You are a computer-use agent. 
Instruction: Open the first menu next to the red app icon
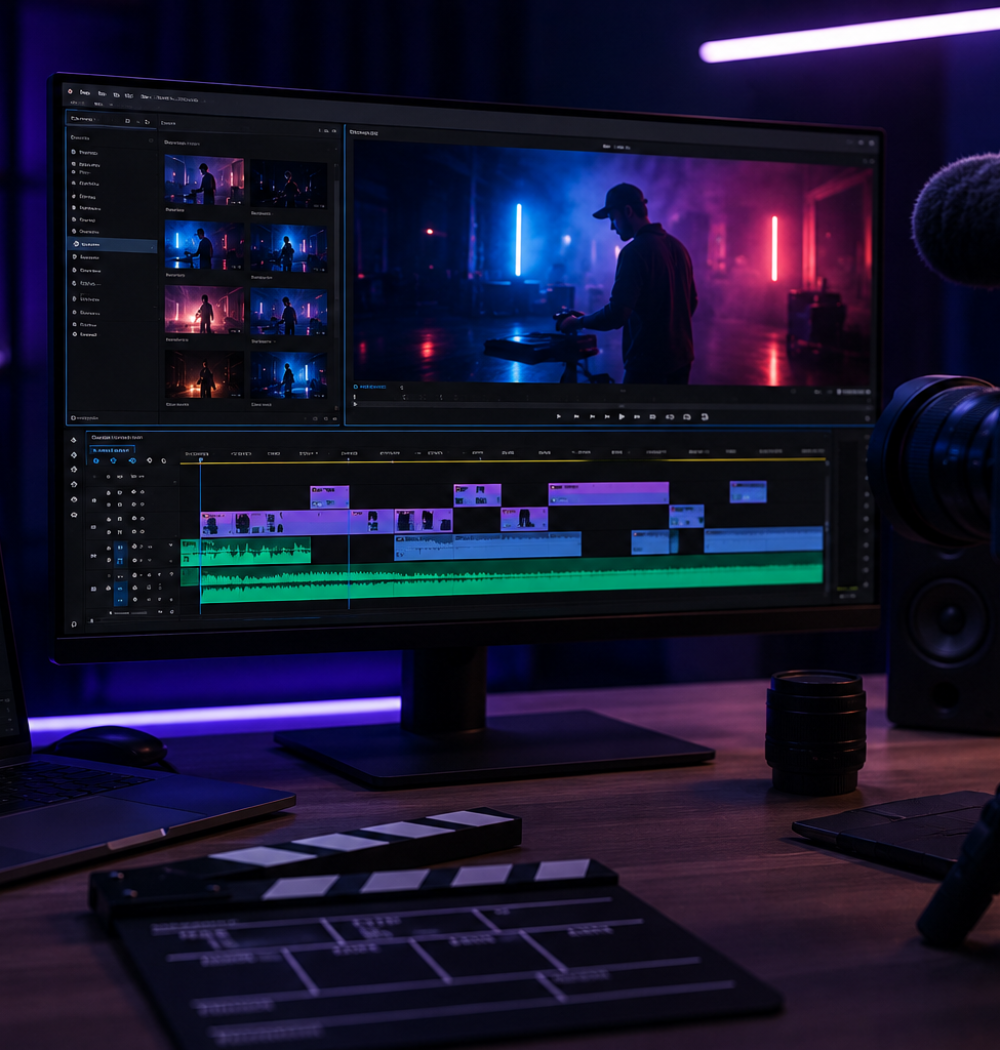tap(85, 92)
